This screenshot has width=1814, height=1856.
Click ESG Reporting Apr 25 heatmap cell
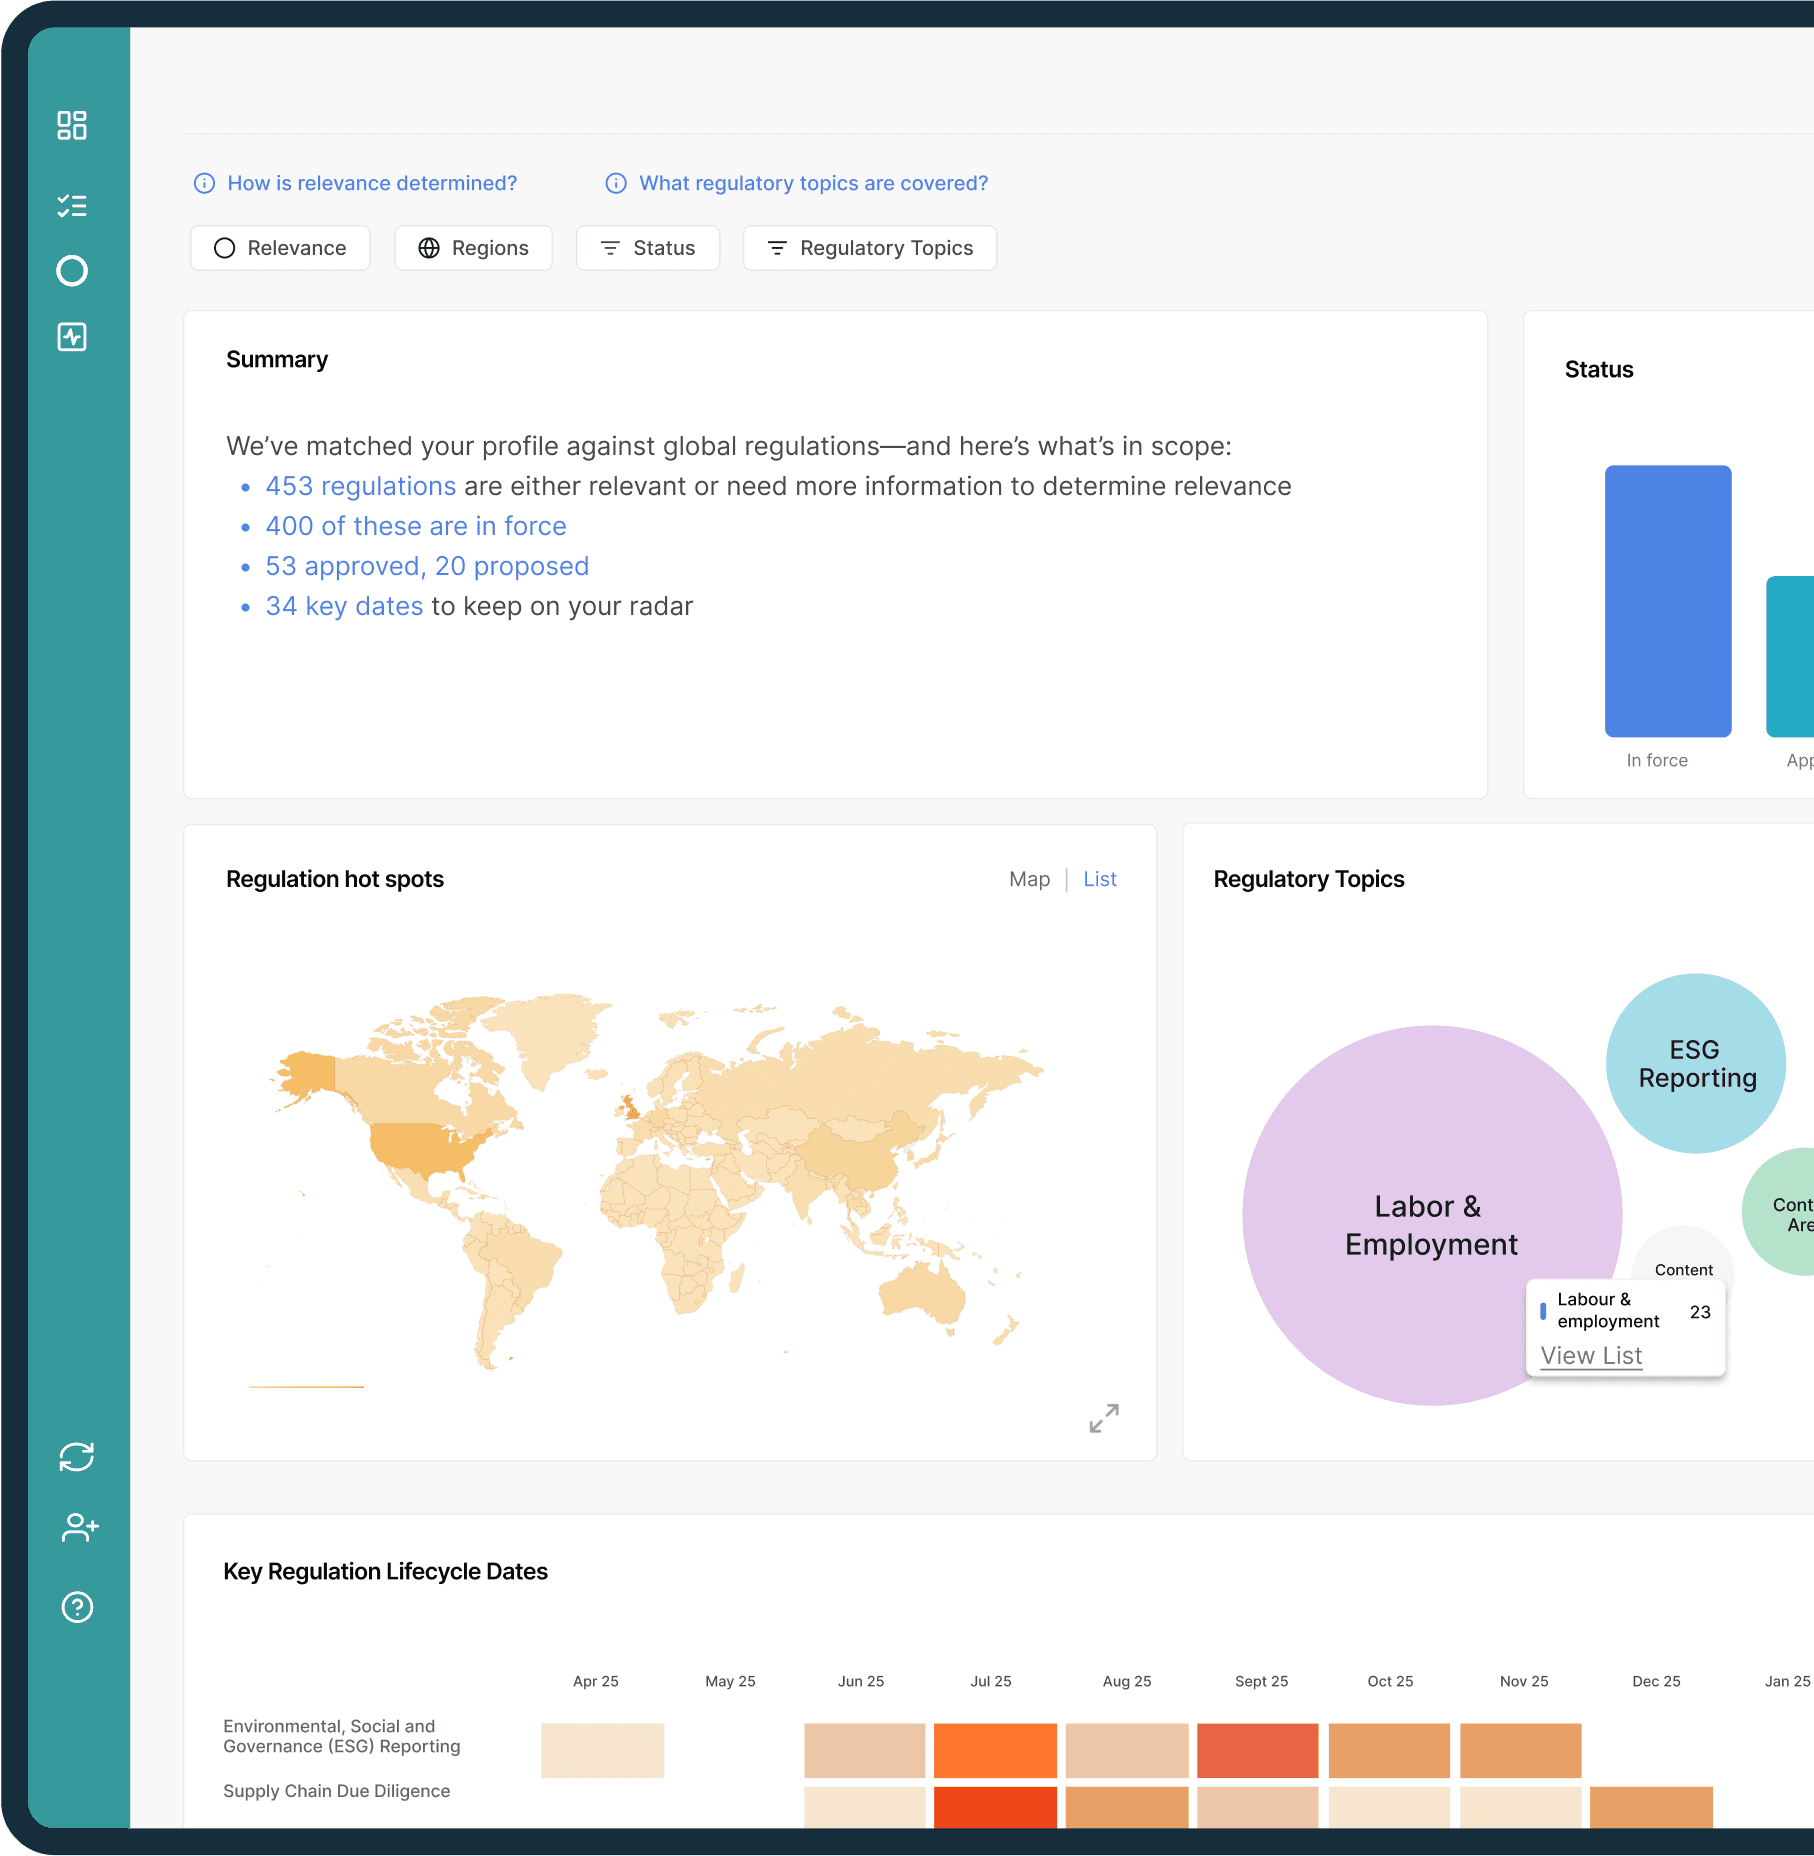click(602, 1750)
